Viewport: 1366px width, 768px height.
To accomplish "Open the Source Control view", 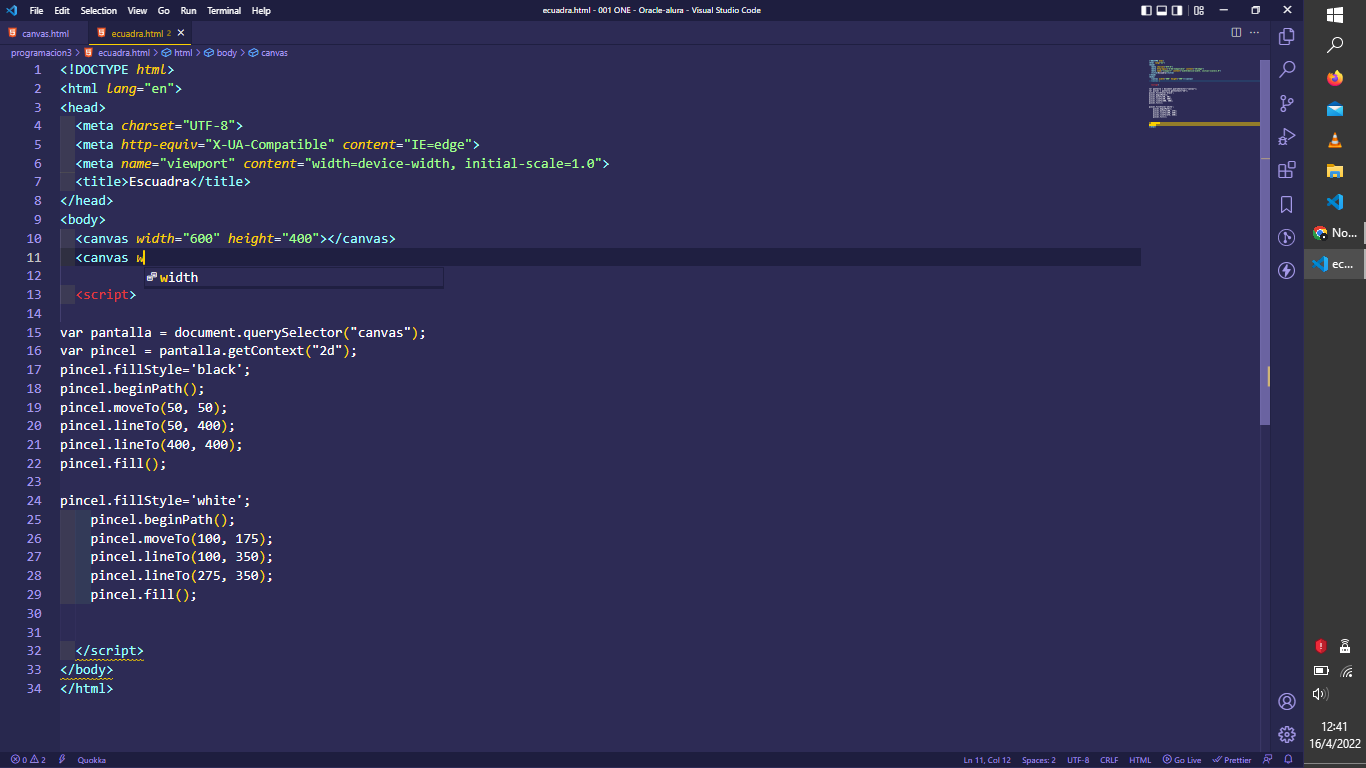I will tap(1287, 103).
